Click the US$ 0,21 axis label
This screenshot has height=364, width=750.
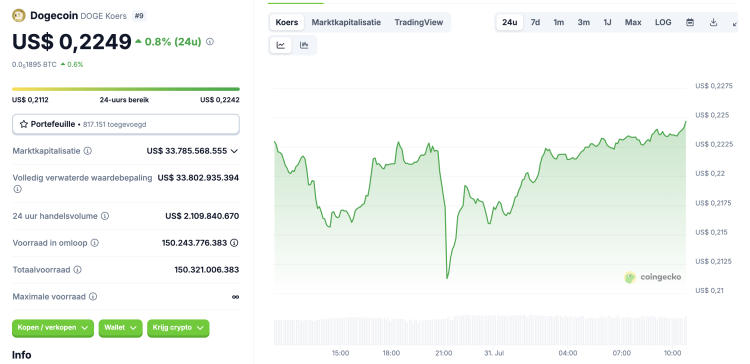[710, 290]
